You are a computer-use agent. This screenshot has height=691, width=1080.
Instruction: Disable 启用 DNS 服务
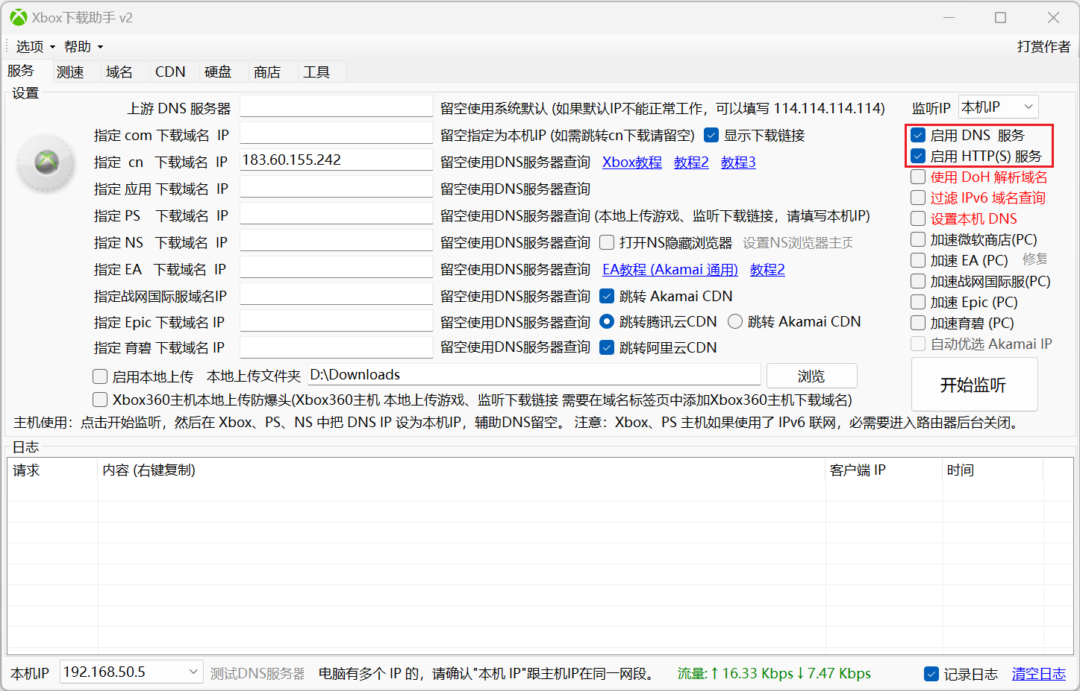pos(917,135)
